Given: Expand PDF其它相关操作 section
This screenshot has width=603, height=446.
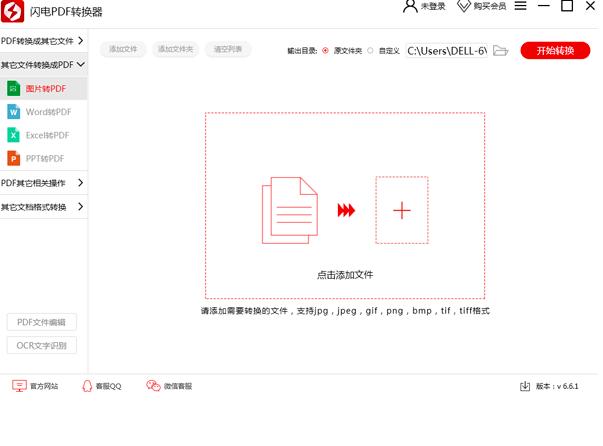Looking at the screenshot, I should pyautogui.click(x=44, y=183).
